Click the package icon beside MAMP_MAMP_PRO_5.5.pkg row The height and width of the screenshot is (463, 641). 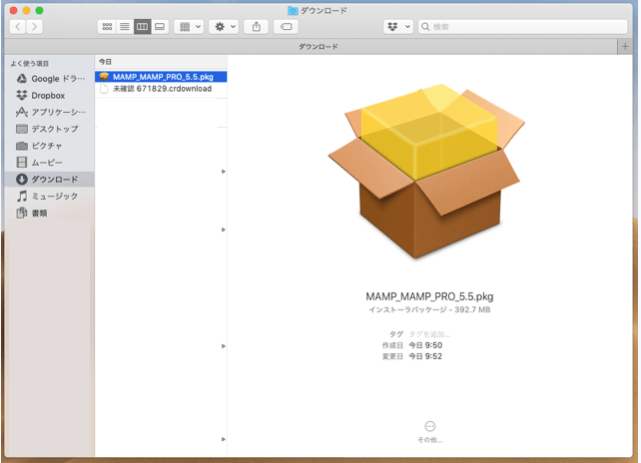tap(104, 77)
